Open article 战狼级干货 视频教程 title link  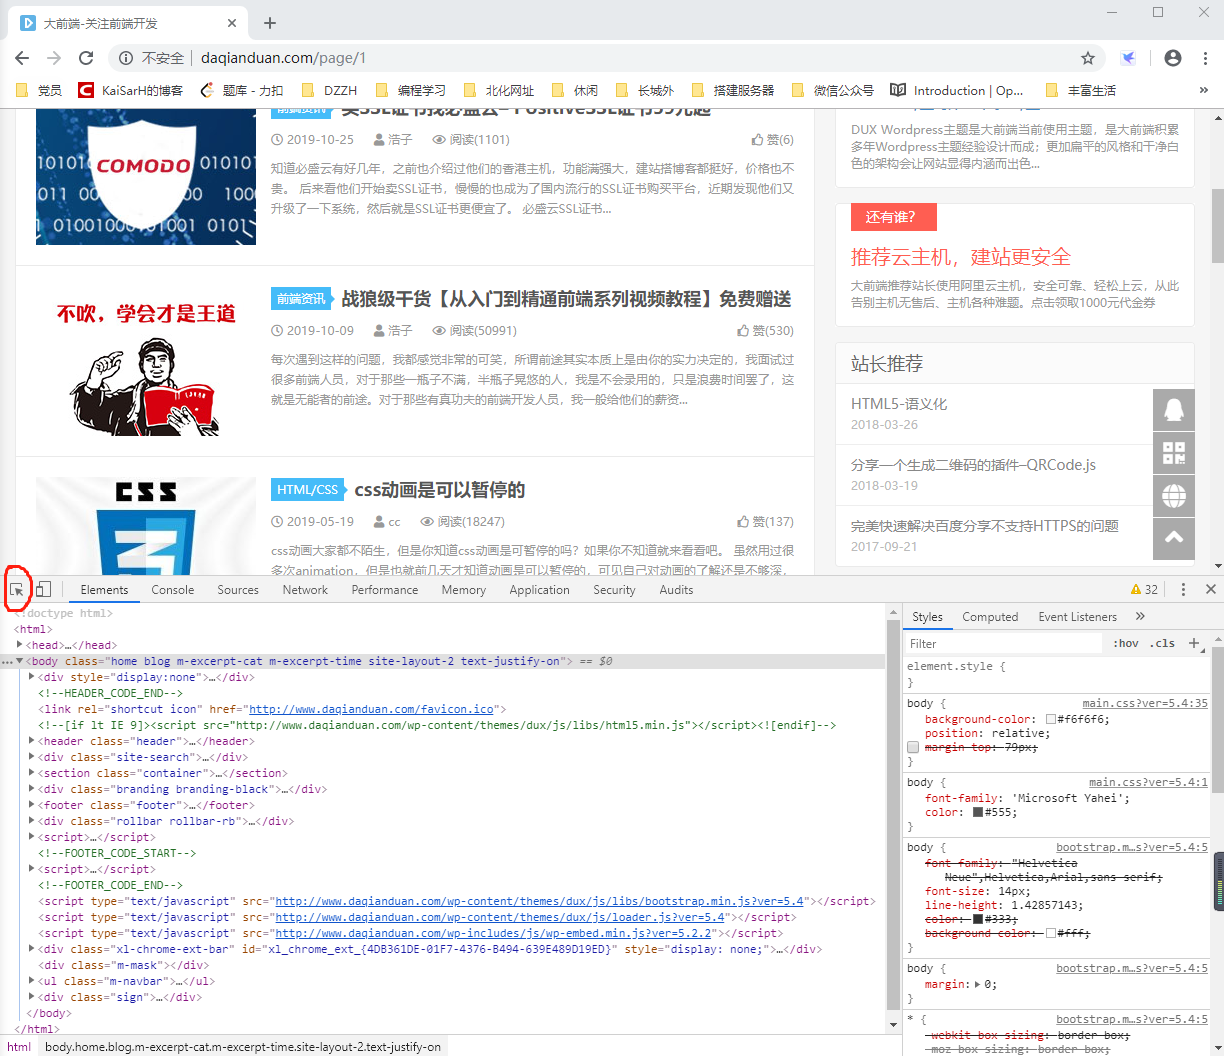click(566, 299)
